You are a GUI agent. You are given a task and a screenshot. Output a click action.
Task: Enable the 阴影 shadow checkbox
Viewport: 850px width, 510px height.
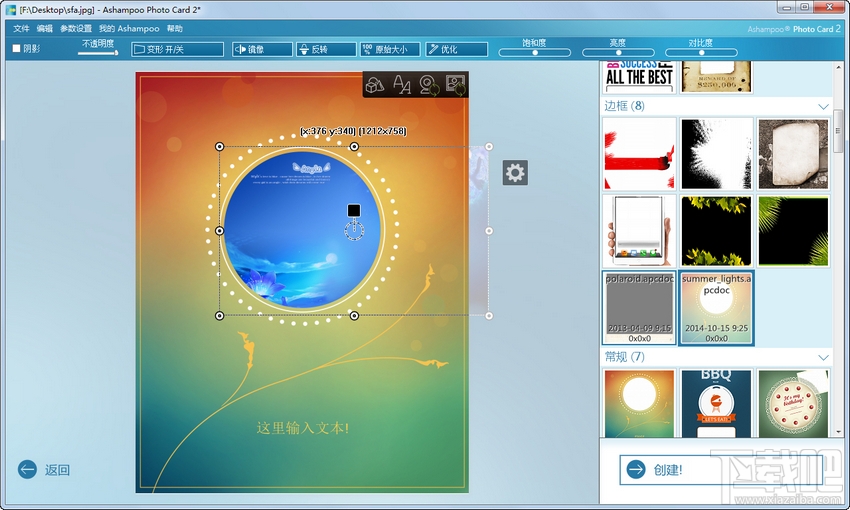click(x=16, y=48)
